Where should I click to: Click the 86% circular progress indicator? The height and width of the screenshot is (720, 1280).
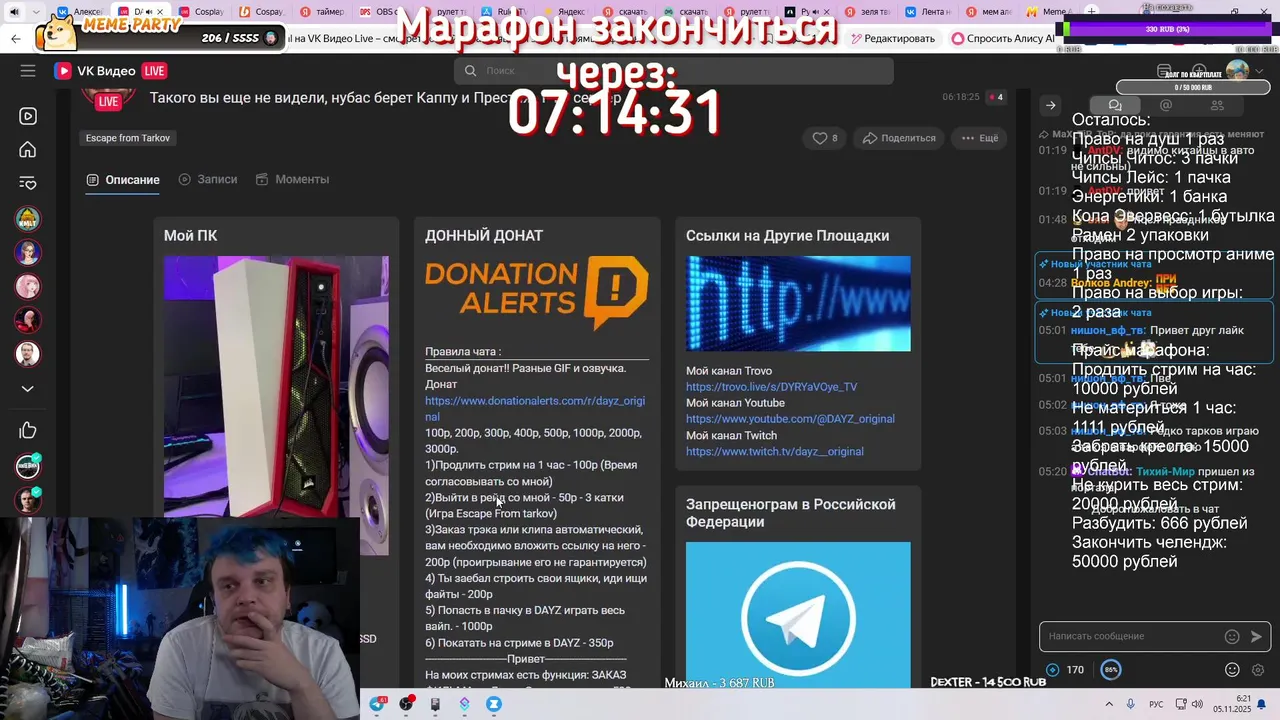(1111, 670)
